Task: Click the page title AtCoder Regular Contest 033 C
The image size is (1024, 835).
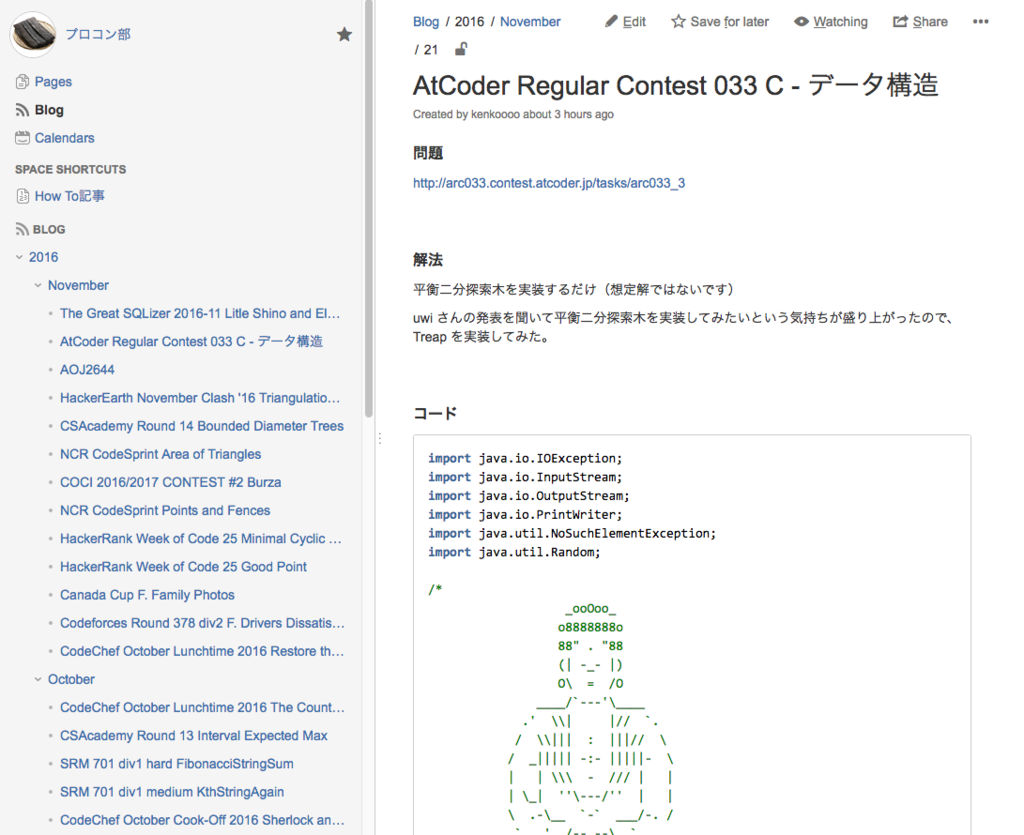Action: (x=676, y=86)
